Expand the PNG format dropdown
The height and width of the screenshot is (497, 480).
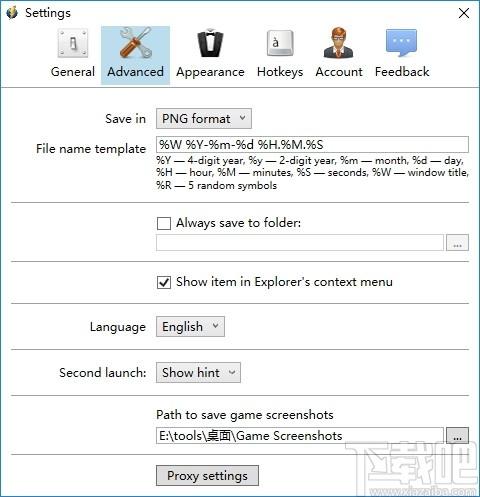[x=204, y=118]
